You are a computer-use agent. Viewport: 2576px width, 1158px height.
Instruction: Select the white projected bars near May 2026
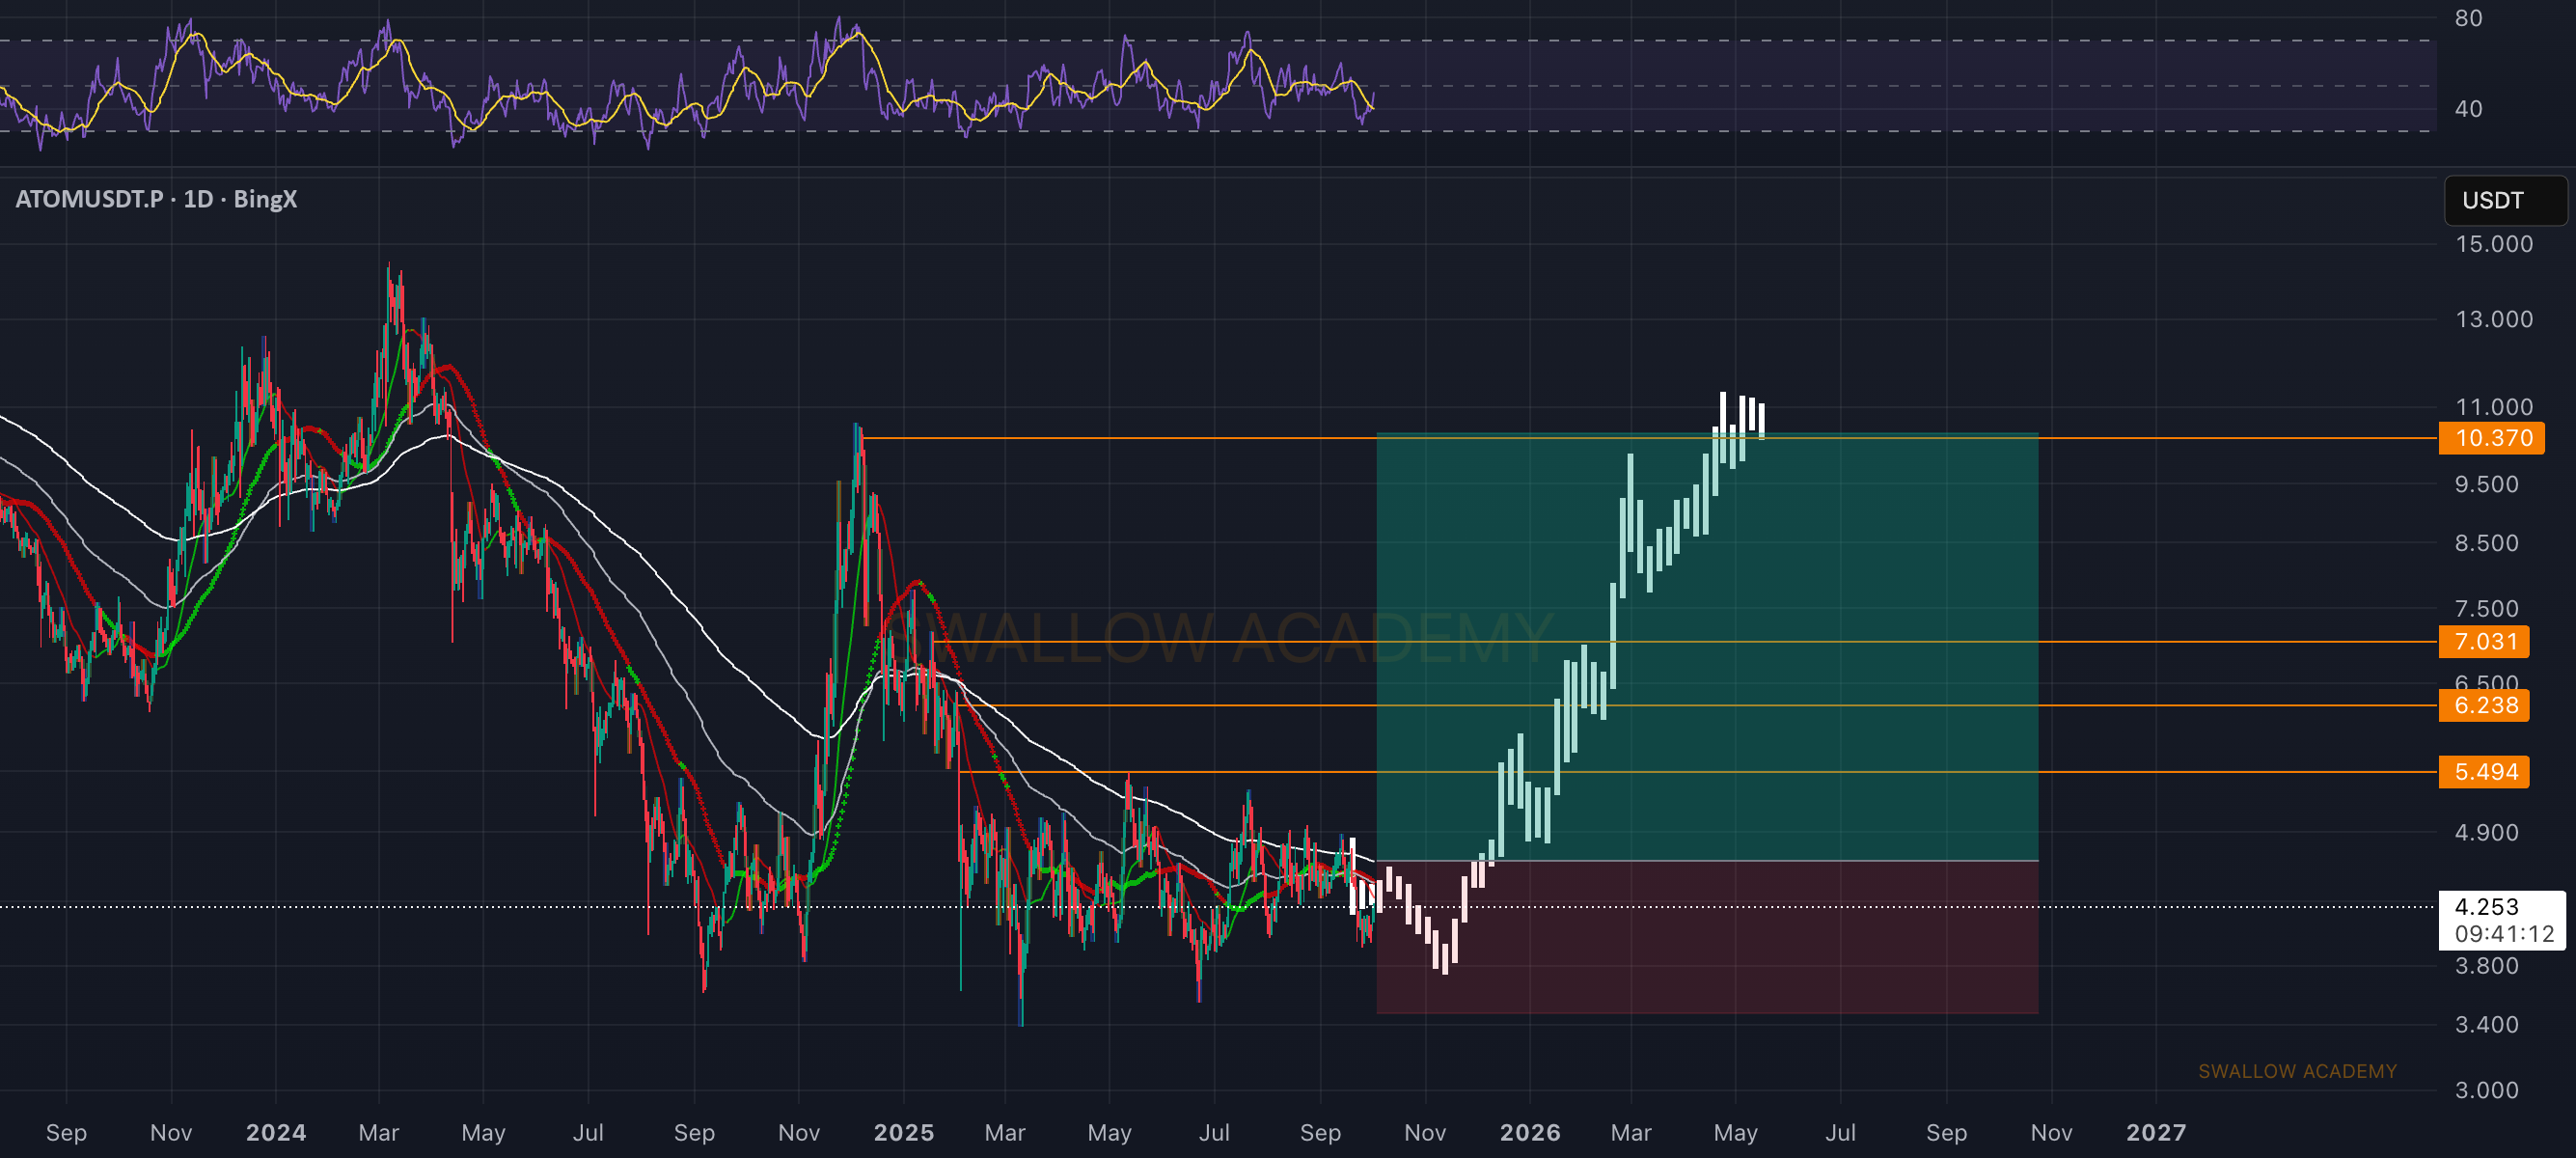[x=1742, y=415]
